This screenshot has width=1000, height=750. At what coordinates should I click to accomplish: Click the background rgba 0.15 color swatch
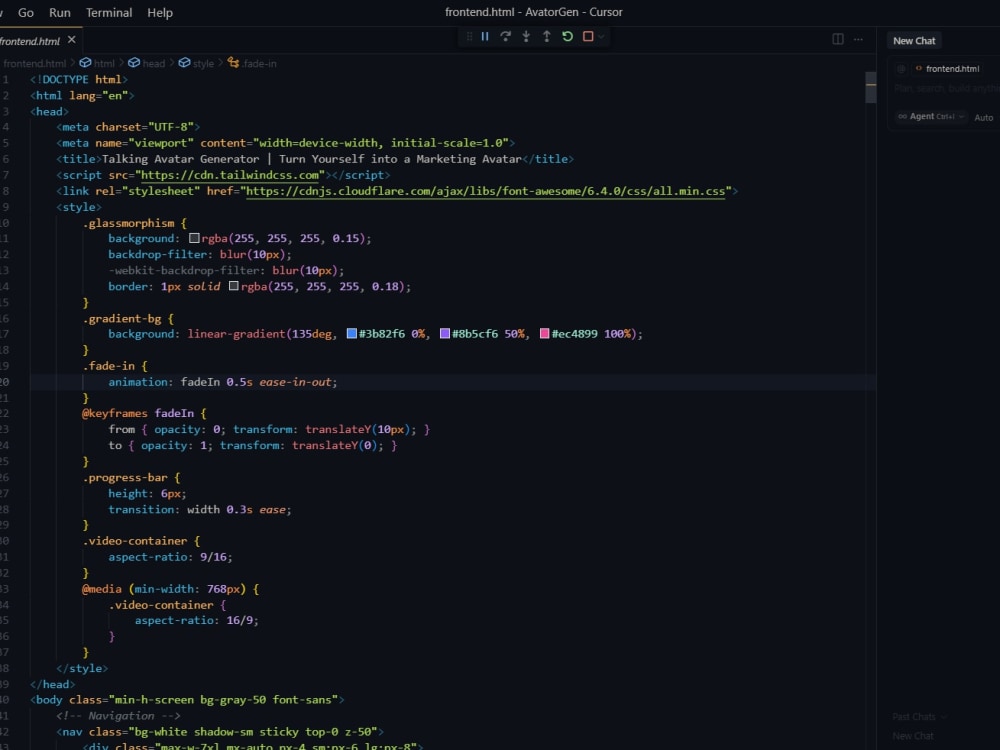(x=194, y=239)
